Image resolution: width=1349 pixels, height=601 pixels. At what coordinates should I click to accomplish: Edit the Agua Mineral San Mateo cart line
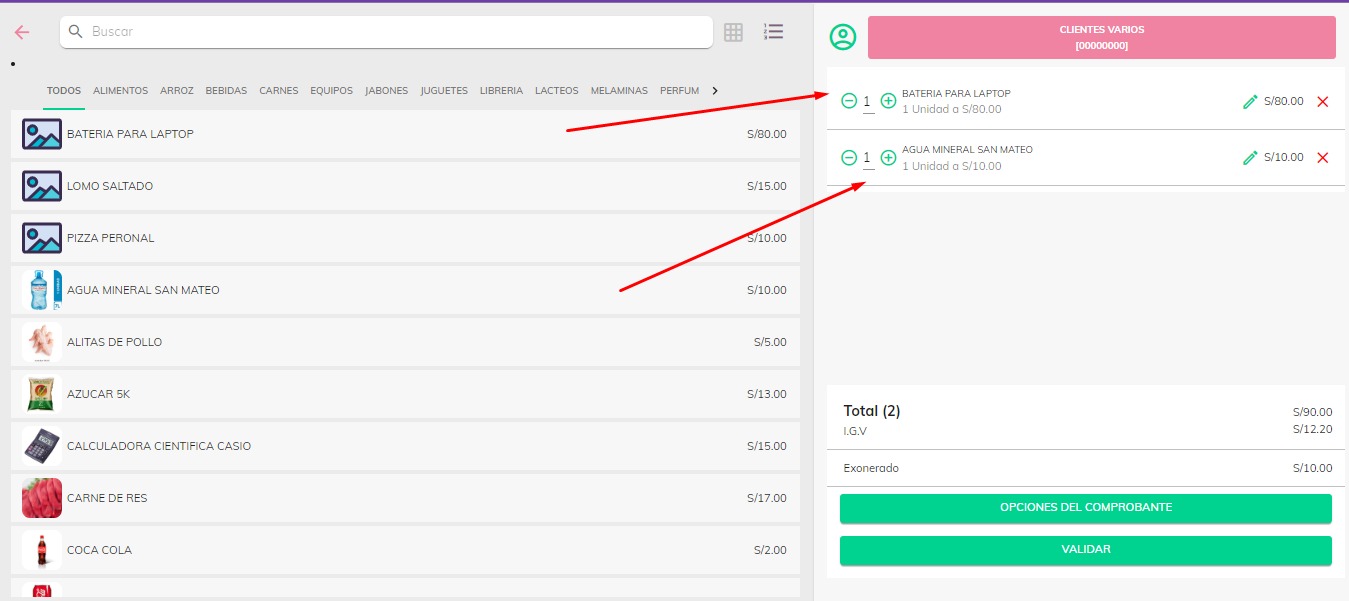click(1250, 157)
